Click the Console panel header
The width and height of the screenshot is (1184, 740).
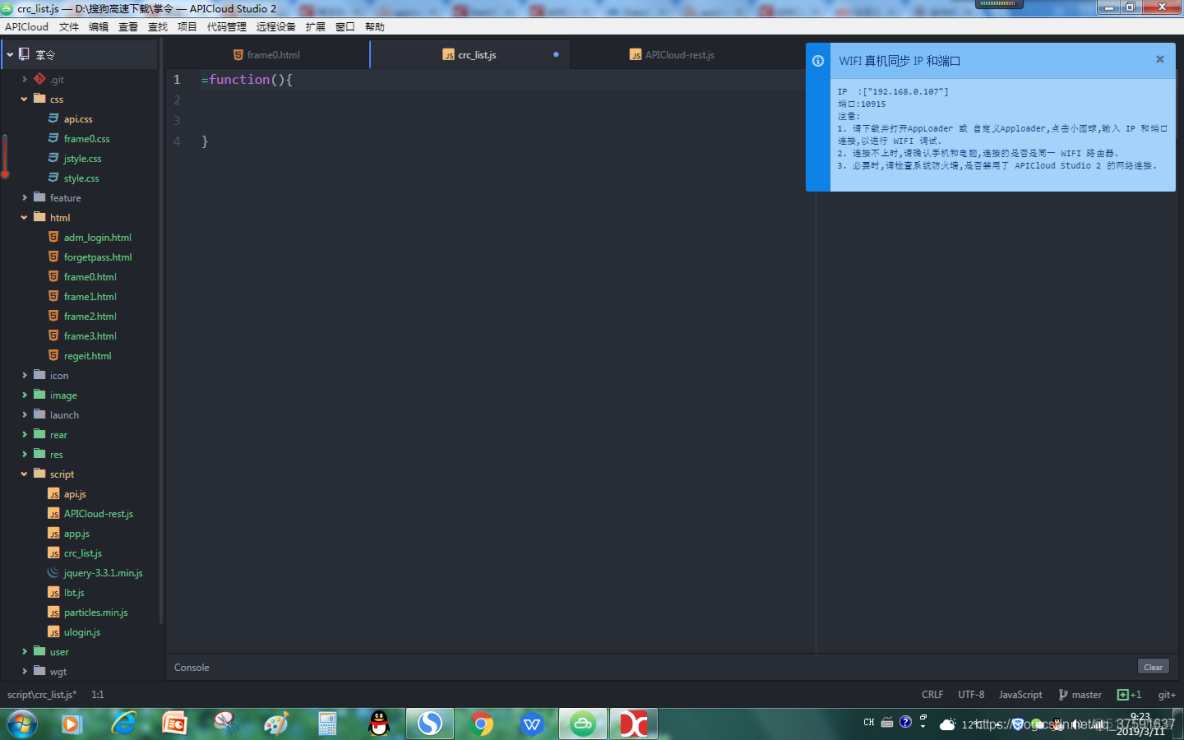pyautogui.click(x=192, y=668)
